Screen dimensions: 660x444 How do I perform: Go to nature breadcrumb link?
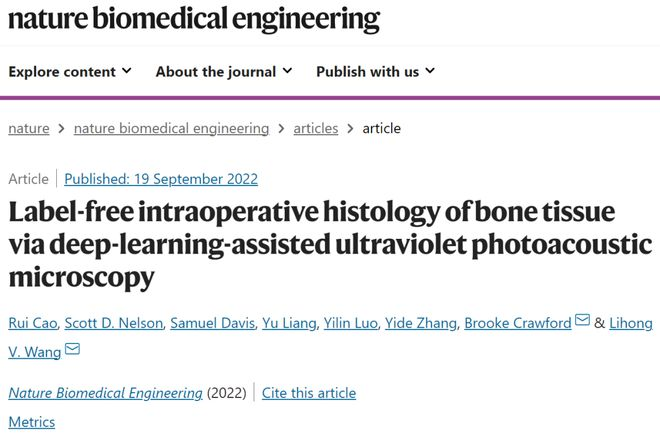29,128
